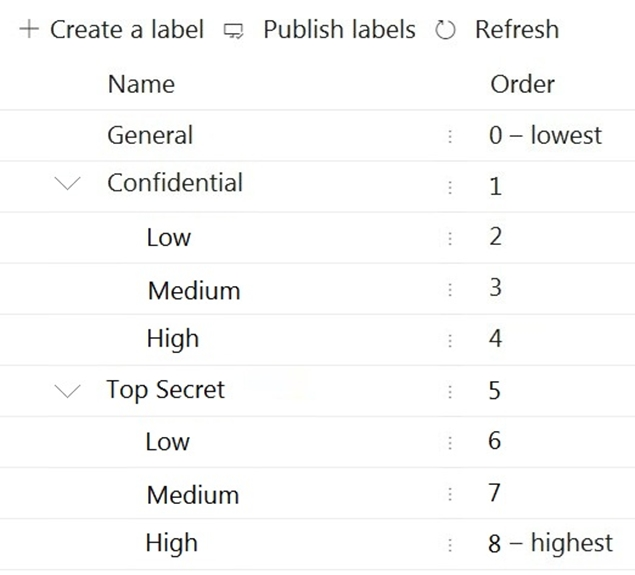Click the plus icon to create a label
The height and width of the screenshot is (575, 635).
click(x=29, y=30)
